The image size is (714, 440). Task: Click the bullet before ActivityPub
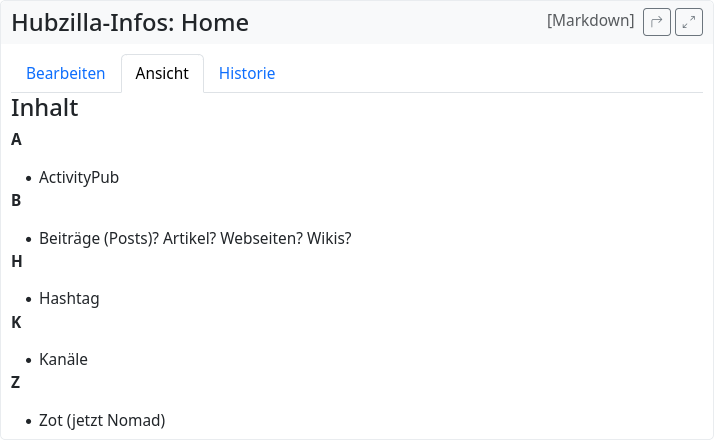28,178
